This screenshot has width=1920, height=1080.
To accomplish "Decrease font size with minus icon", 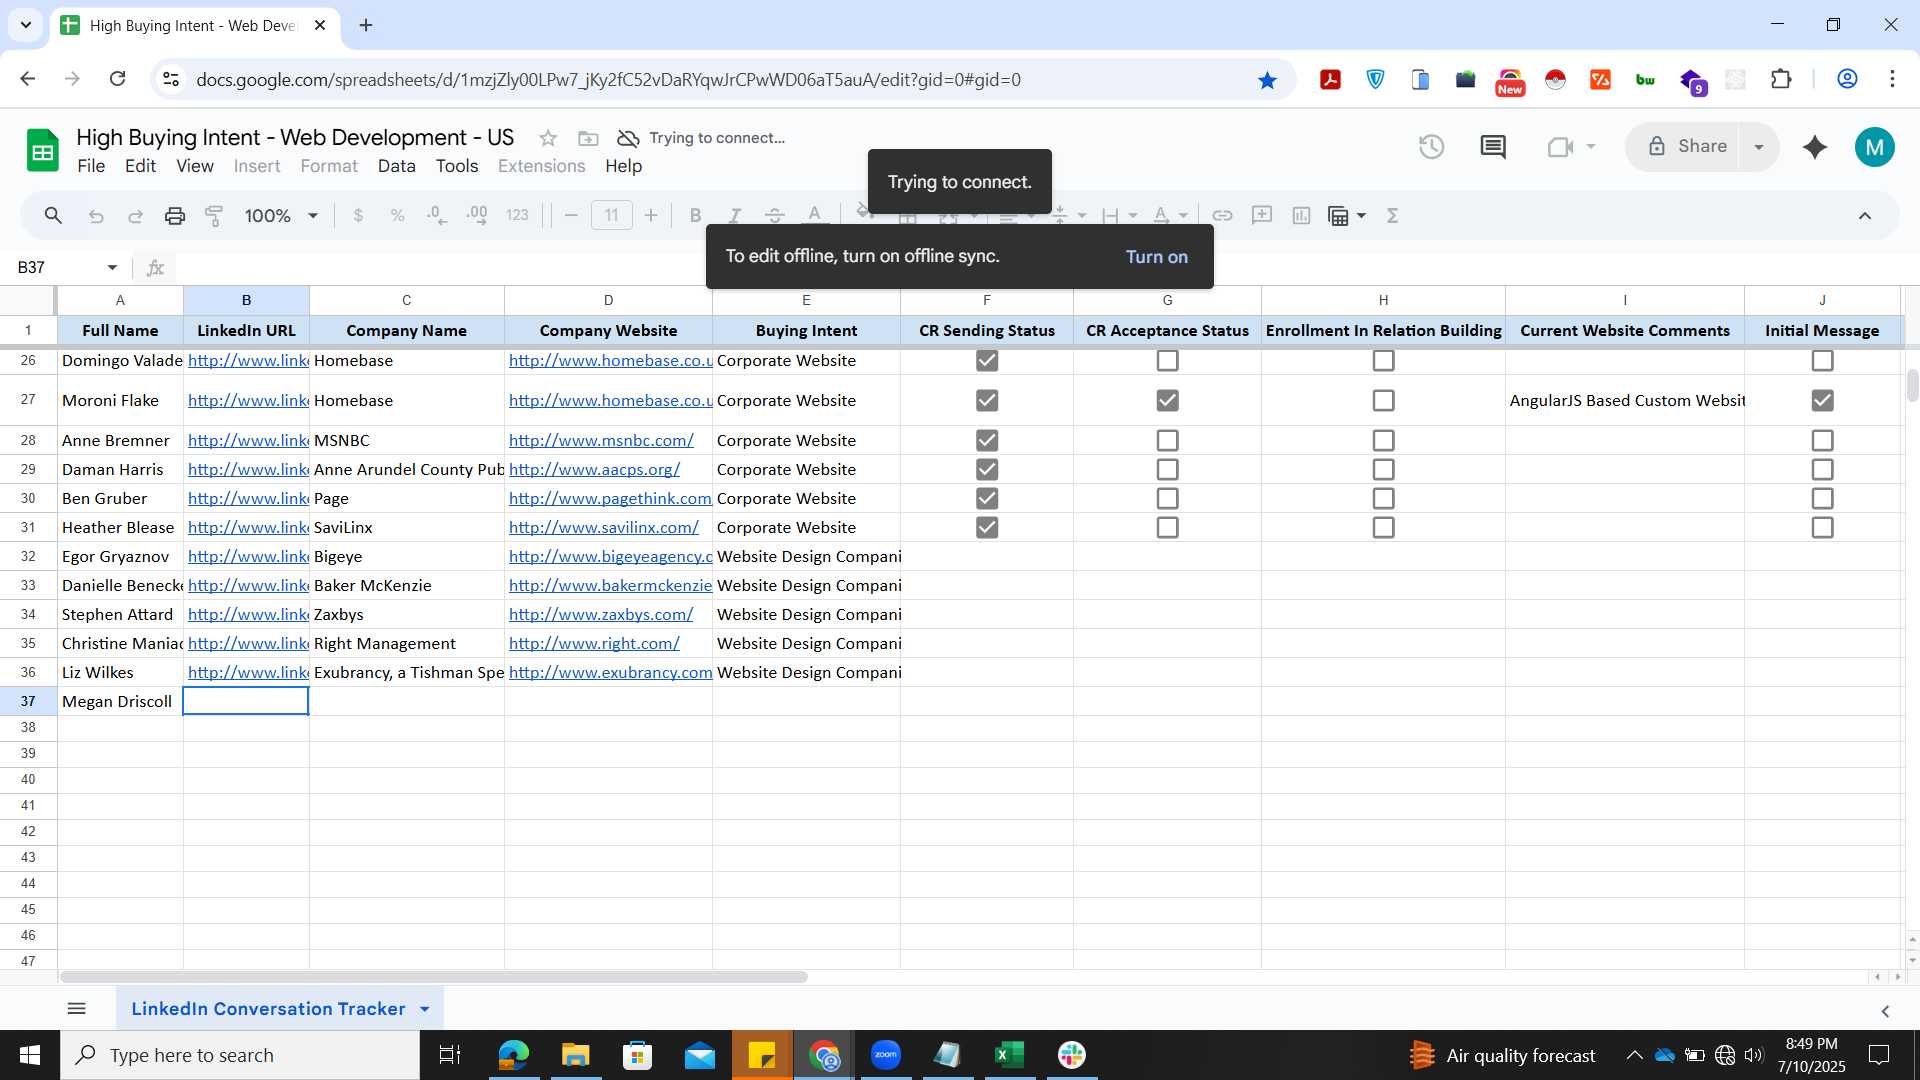I will coord(571,215).
